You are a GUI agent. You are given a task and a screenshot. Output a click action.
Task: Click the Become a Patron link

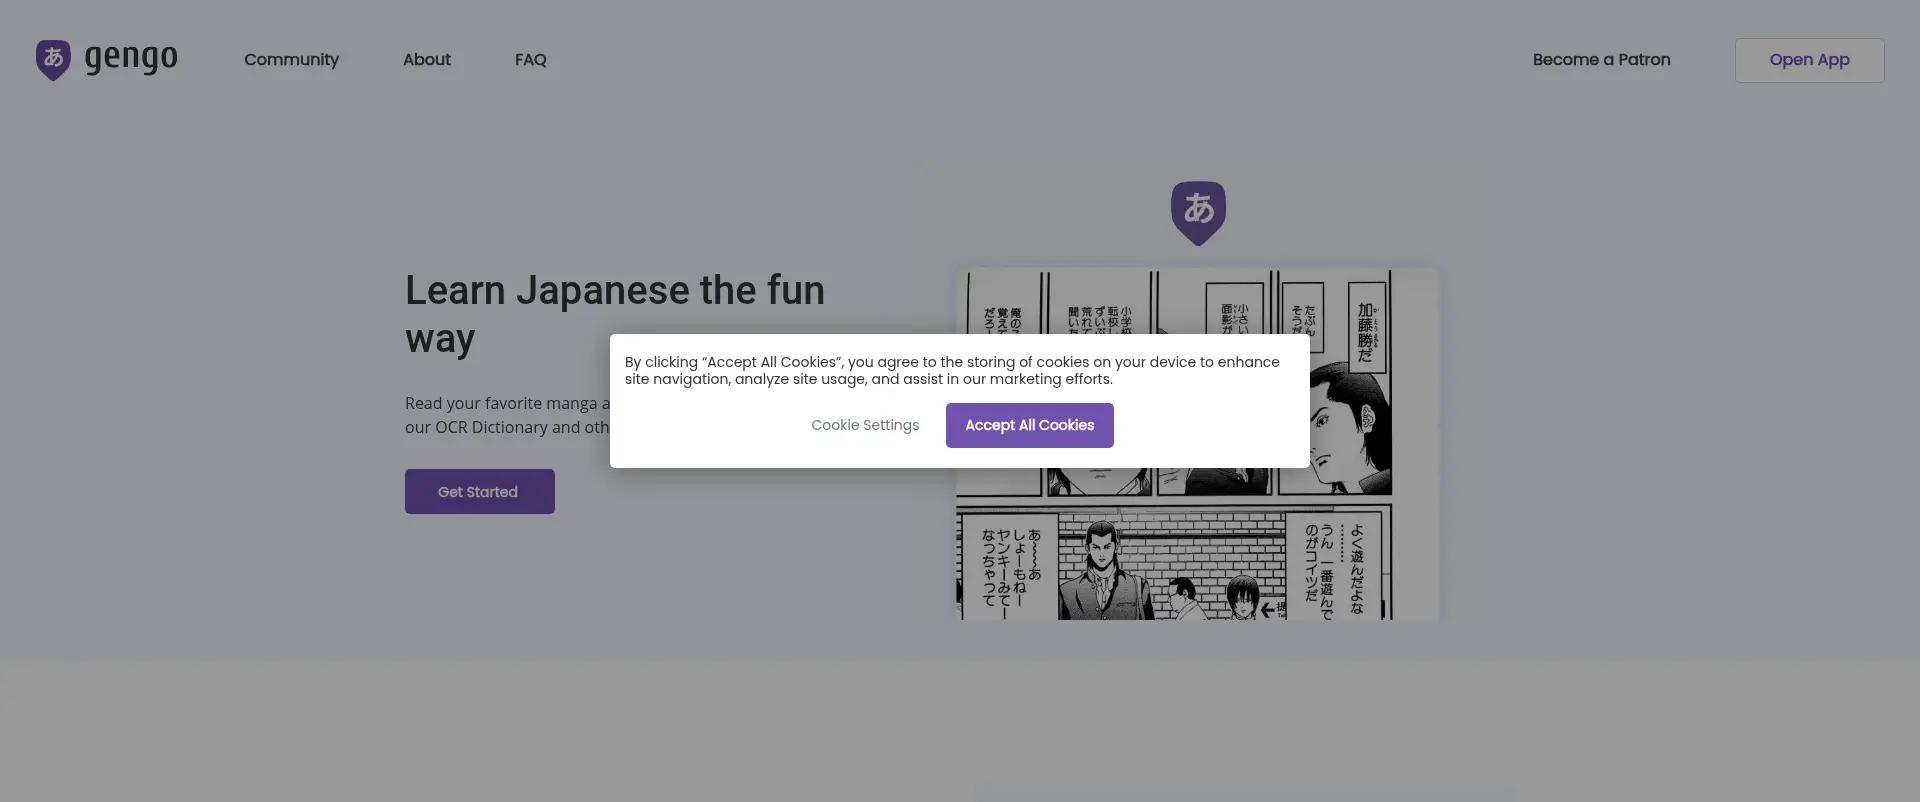1601,60
